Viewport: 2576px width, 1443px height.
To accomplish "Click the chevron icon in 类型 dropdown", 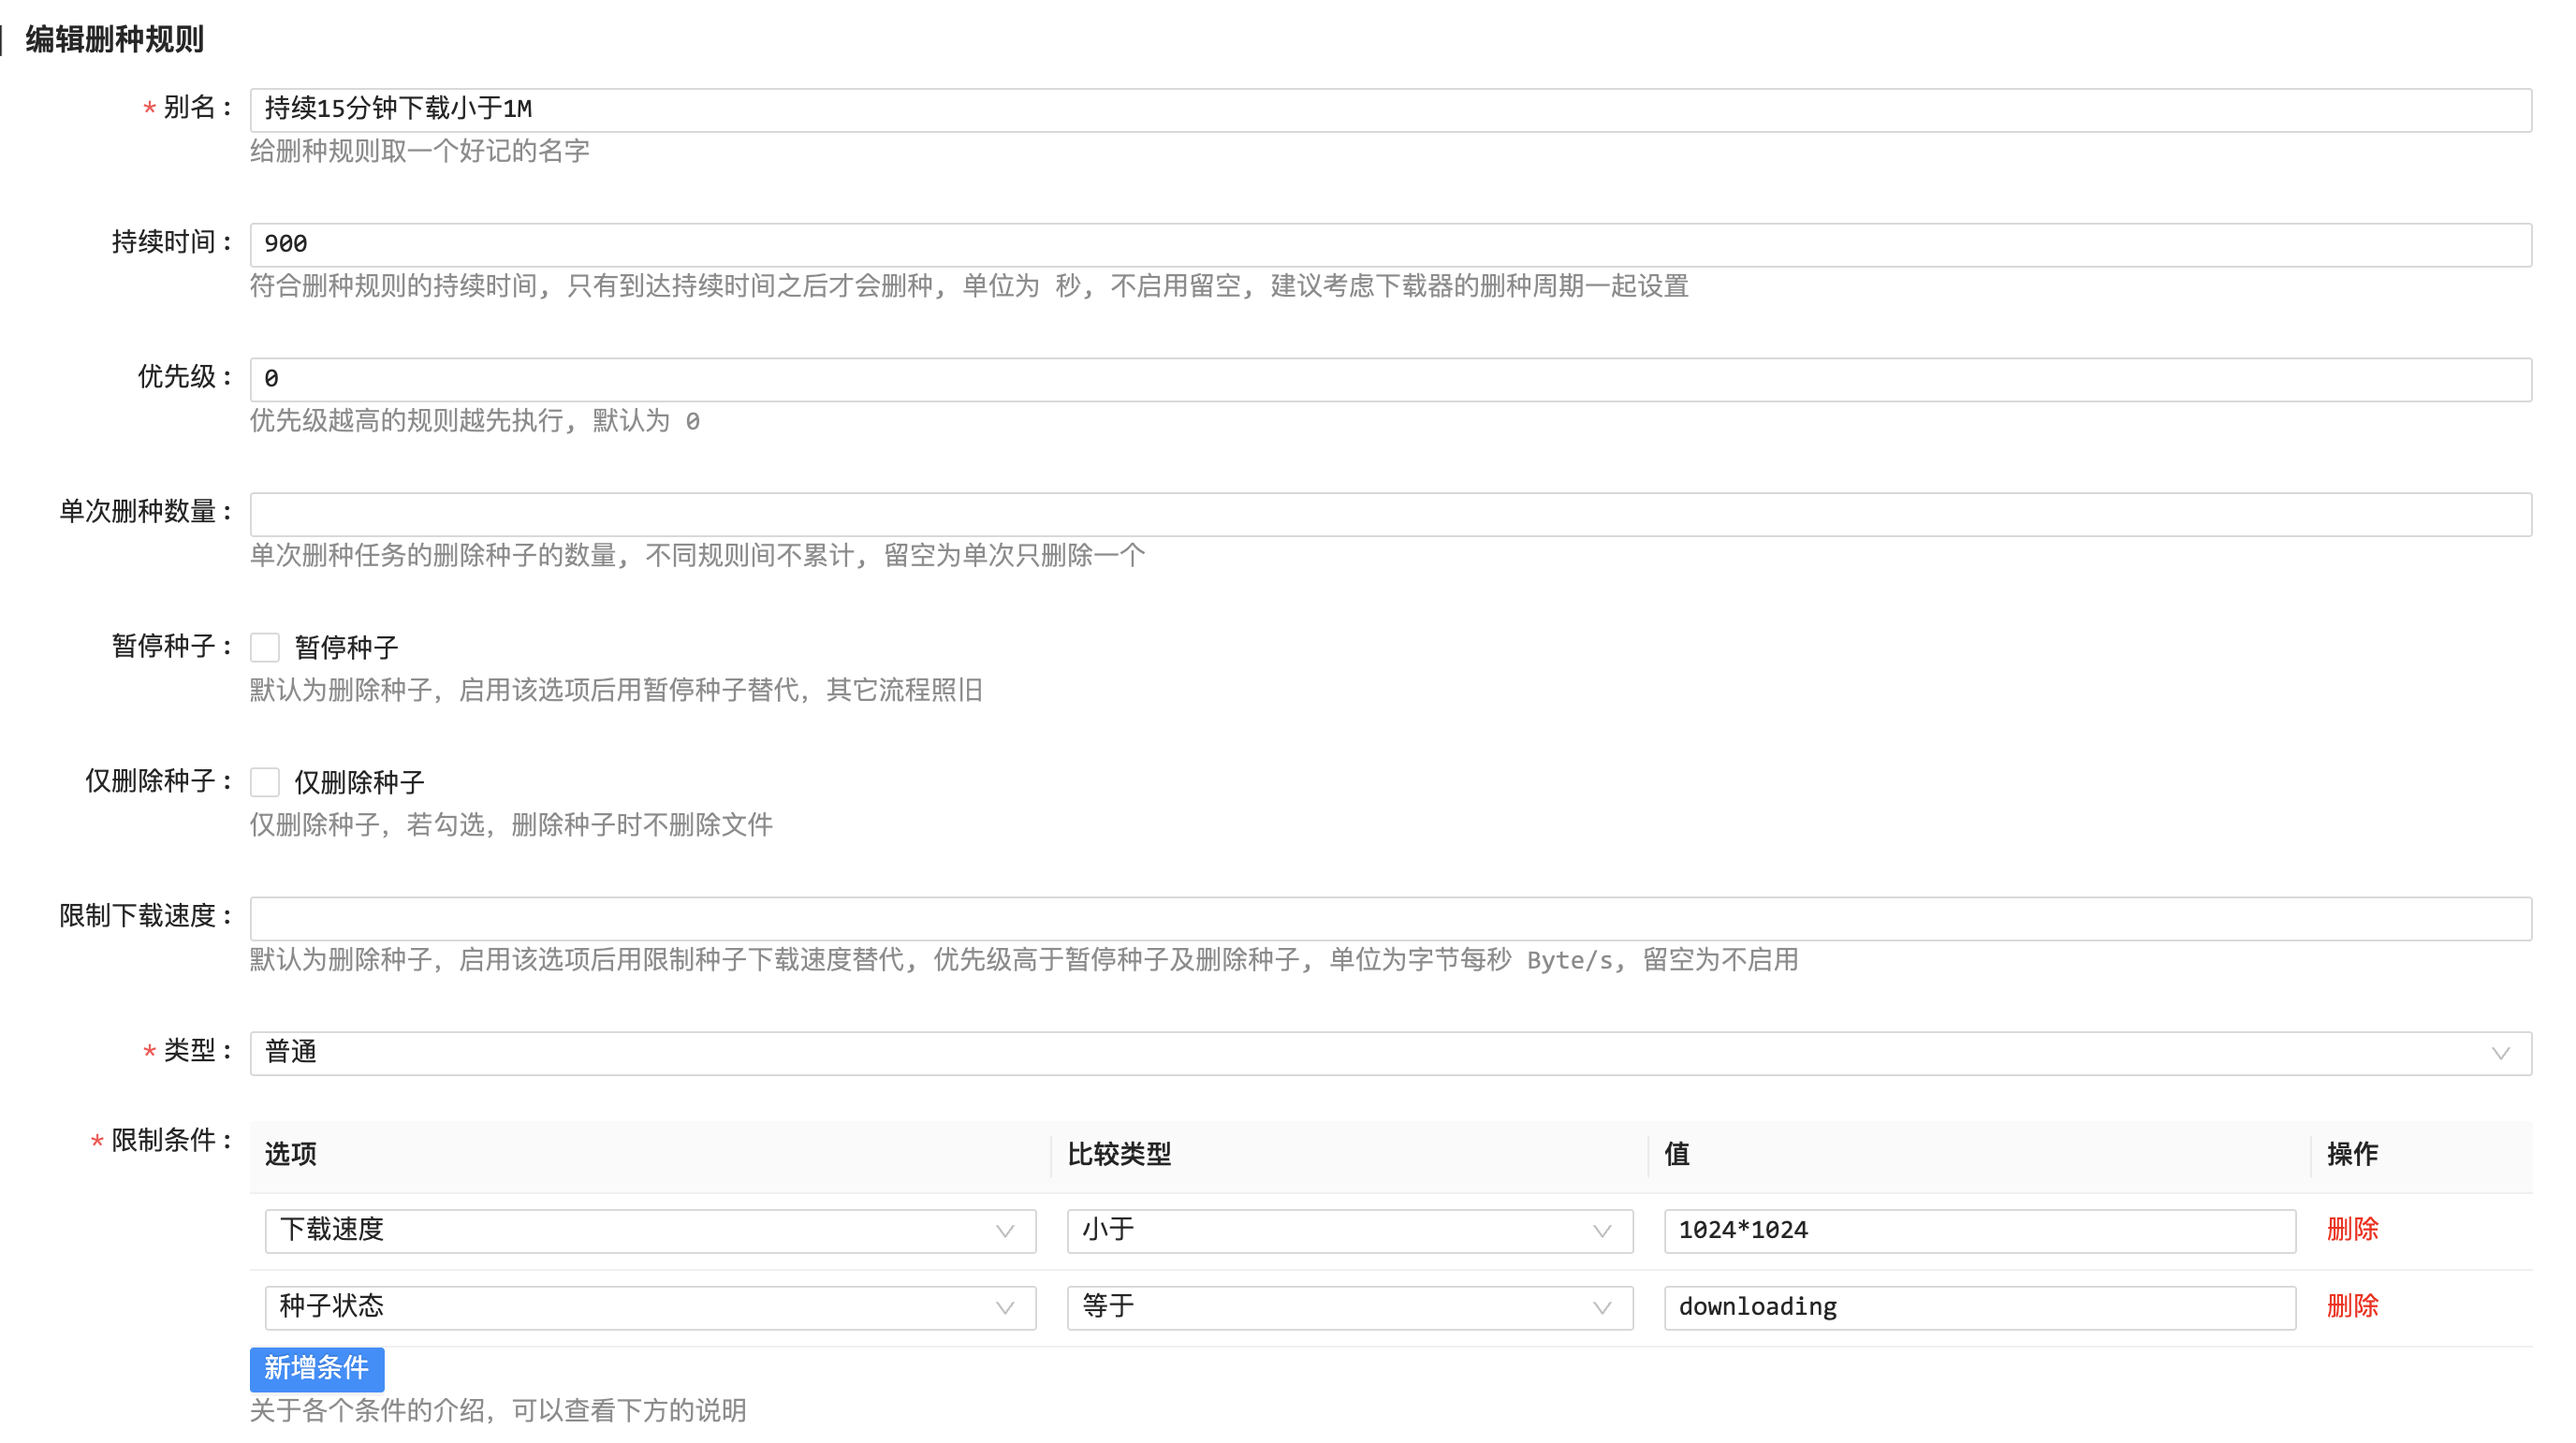I will (x=2500, y=1053).
